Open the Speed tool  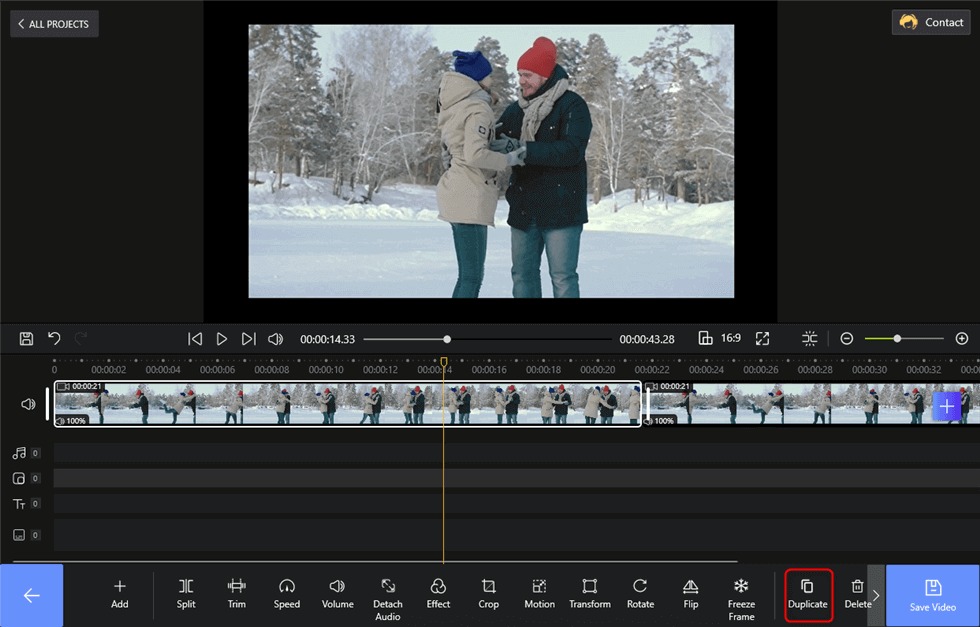287,594
